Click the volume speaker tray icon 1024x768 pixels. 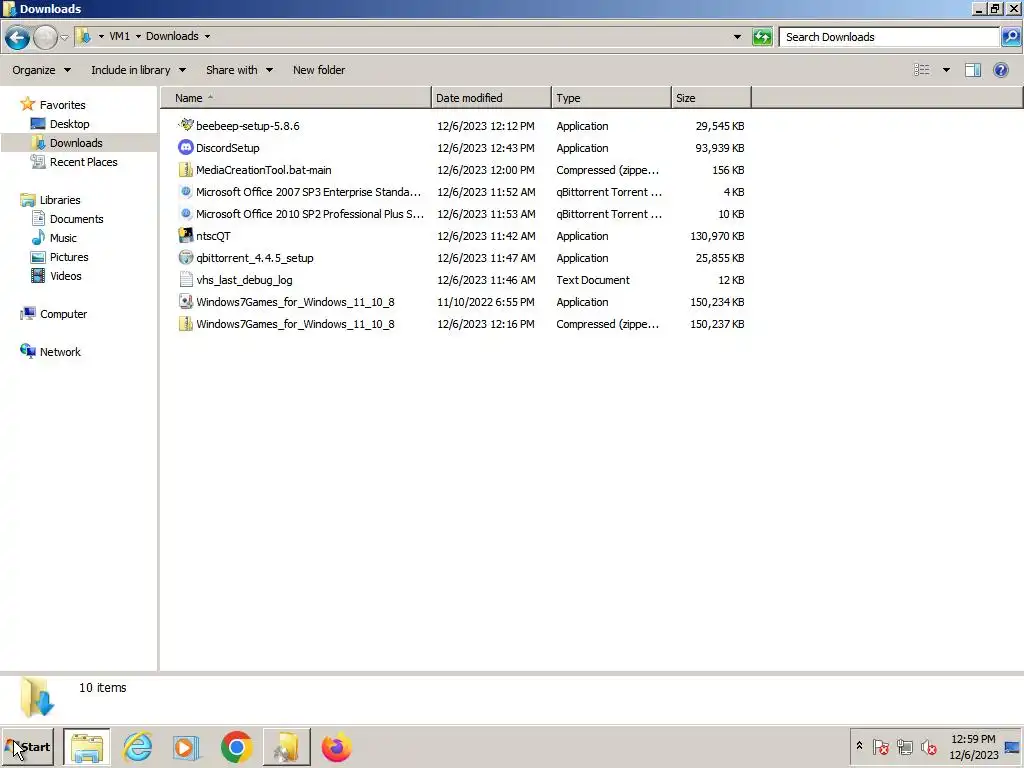pyautogui.click(x=928, y=746)
